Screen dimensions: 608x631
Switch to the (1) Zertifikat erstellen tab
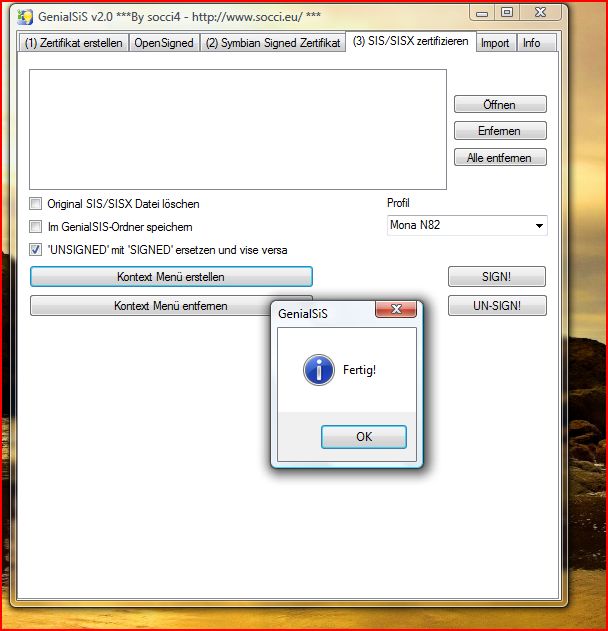pos(73,43)
